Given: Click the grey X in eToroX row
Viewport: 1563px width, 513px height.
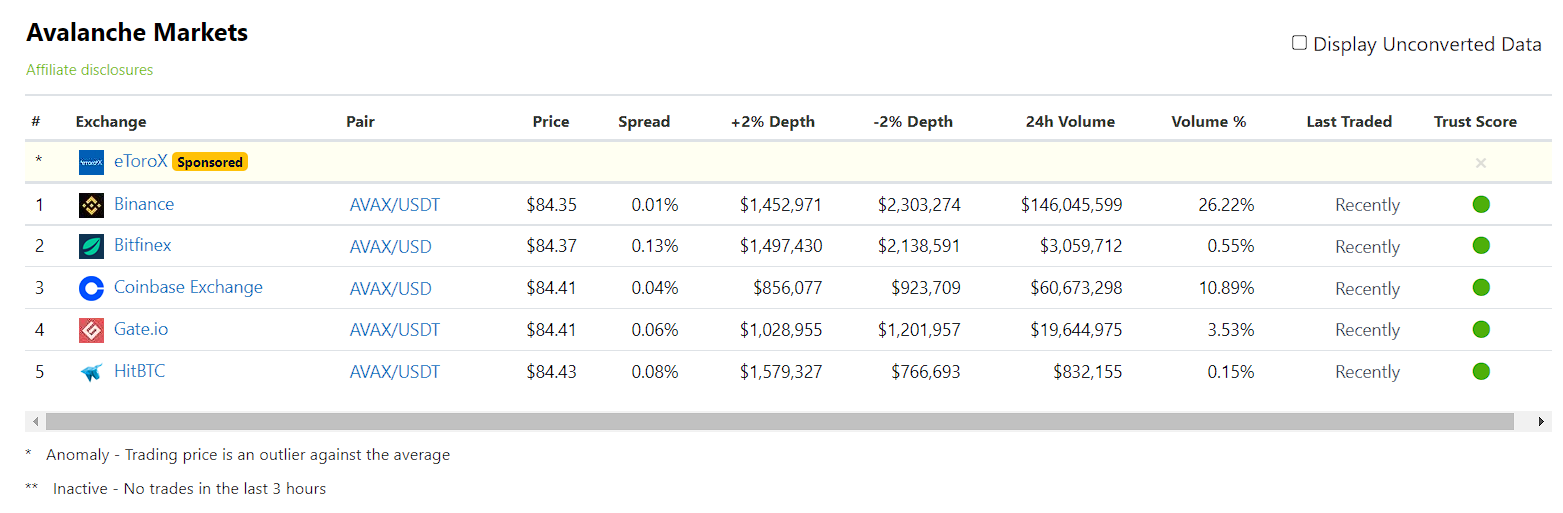Looking at the screenshot, I should pyautogui.click(x=1481, y=163).
